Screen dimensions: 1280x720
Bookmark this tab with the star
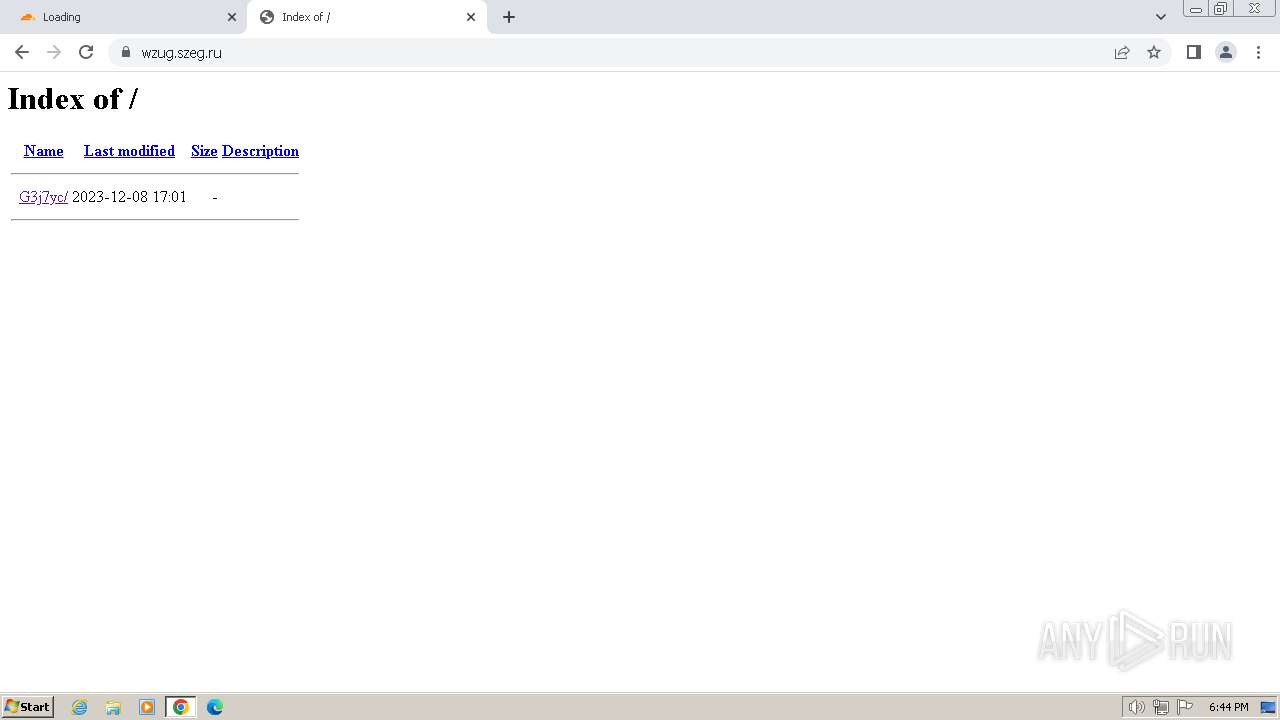point(1154,52)
